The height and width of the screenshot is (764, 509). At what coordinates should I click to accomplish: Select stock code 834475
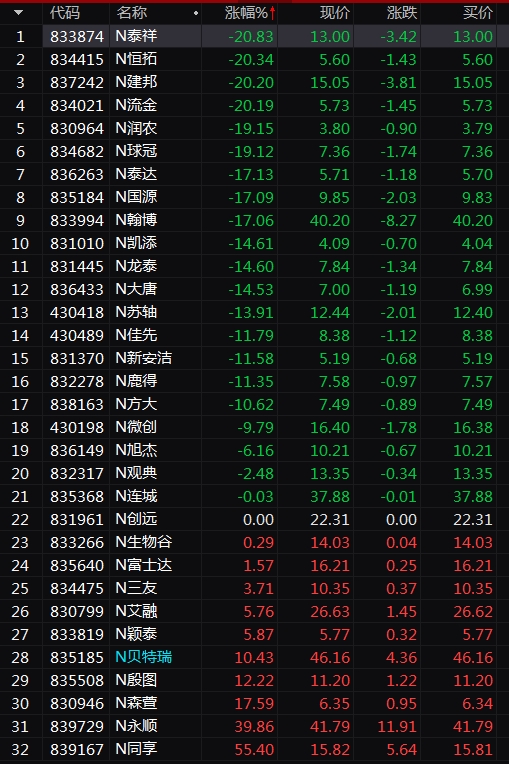(77, 589)
